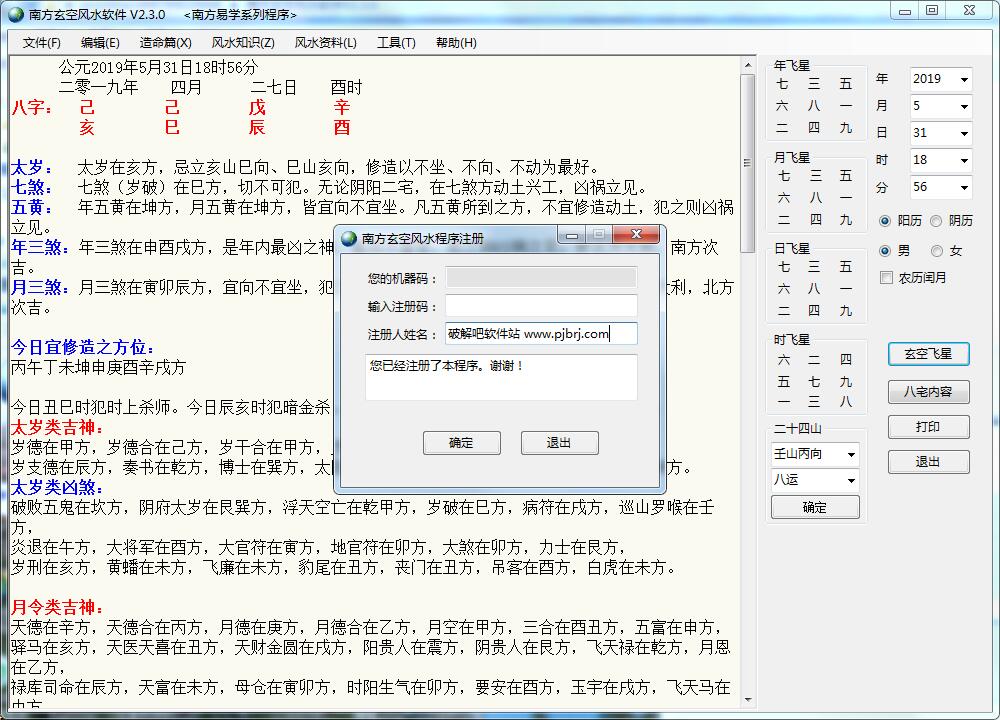Viewport: 1000px width, 720px height.
Task: Click the vertical scrollbar thumb
Action: [x=747, y=163]
